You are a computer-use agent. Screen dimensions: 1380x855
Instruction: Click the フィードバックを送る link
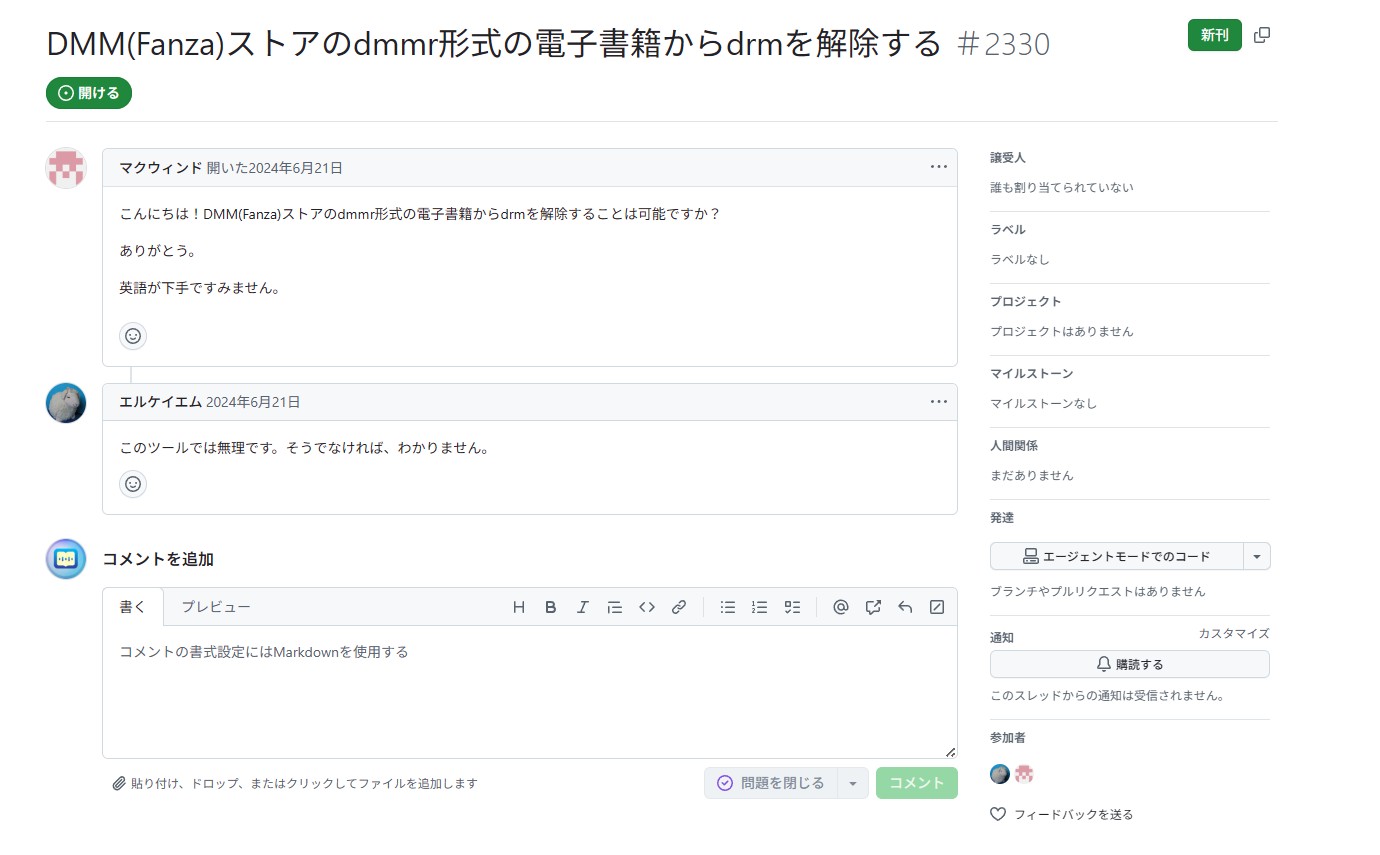click(1073, 814)
